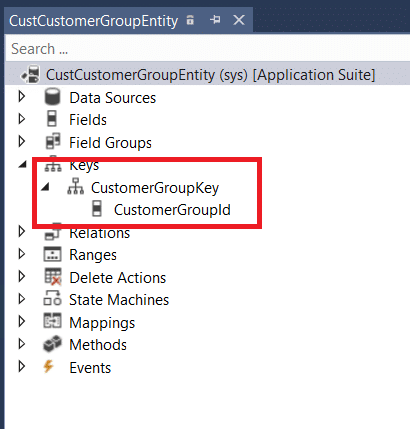Click the Methods cubes icon
This screenshot has width=410, height=429.
click(x=53, y=344)
